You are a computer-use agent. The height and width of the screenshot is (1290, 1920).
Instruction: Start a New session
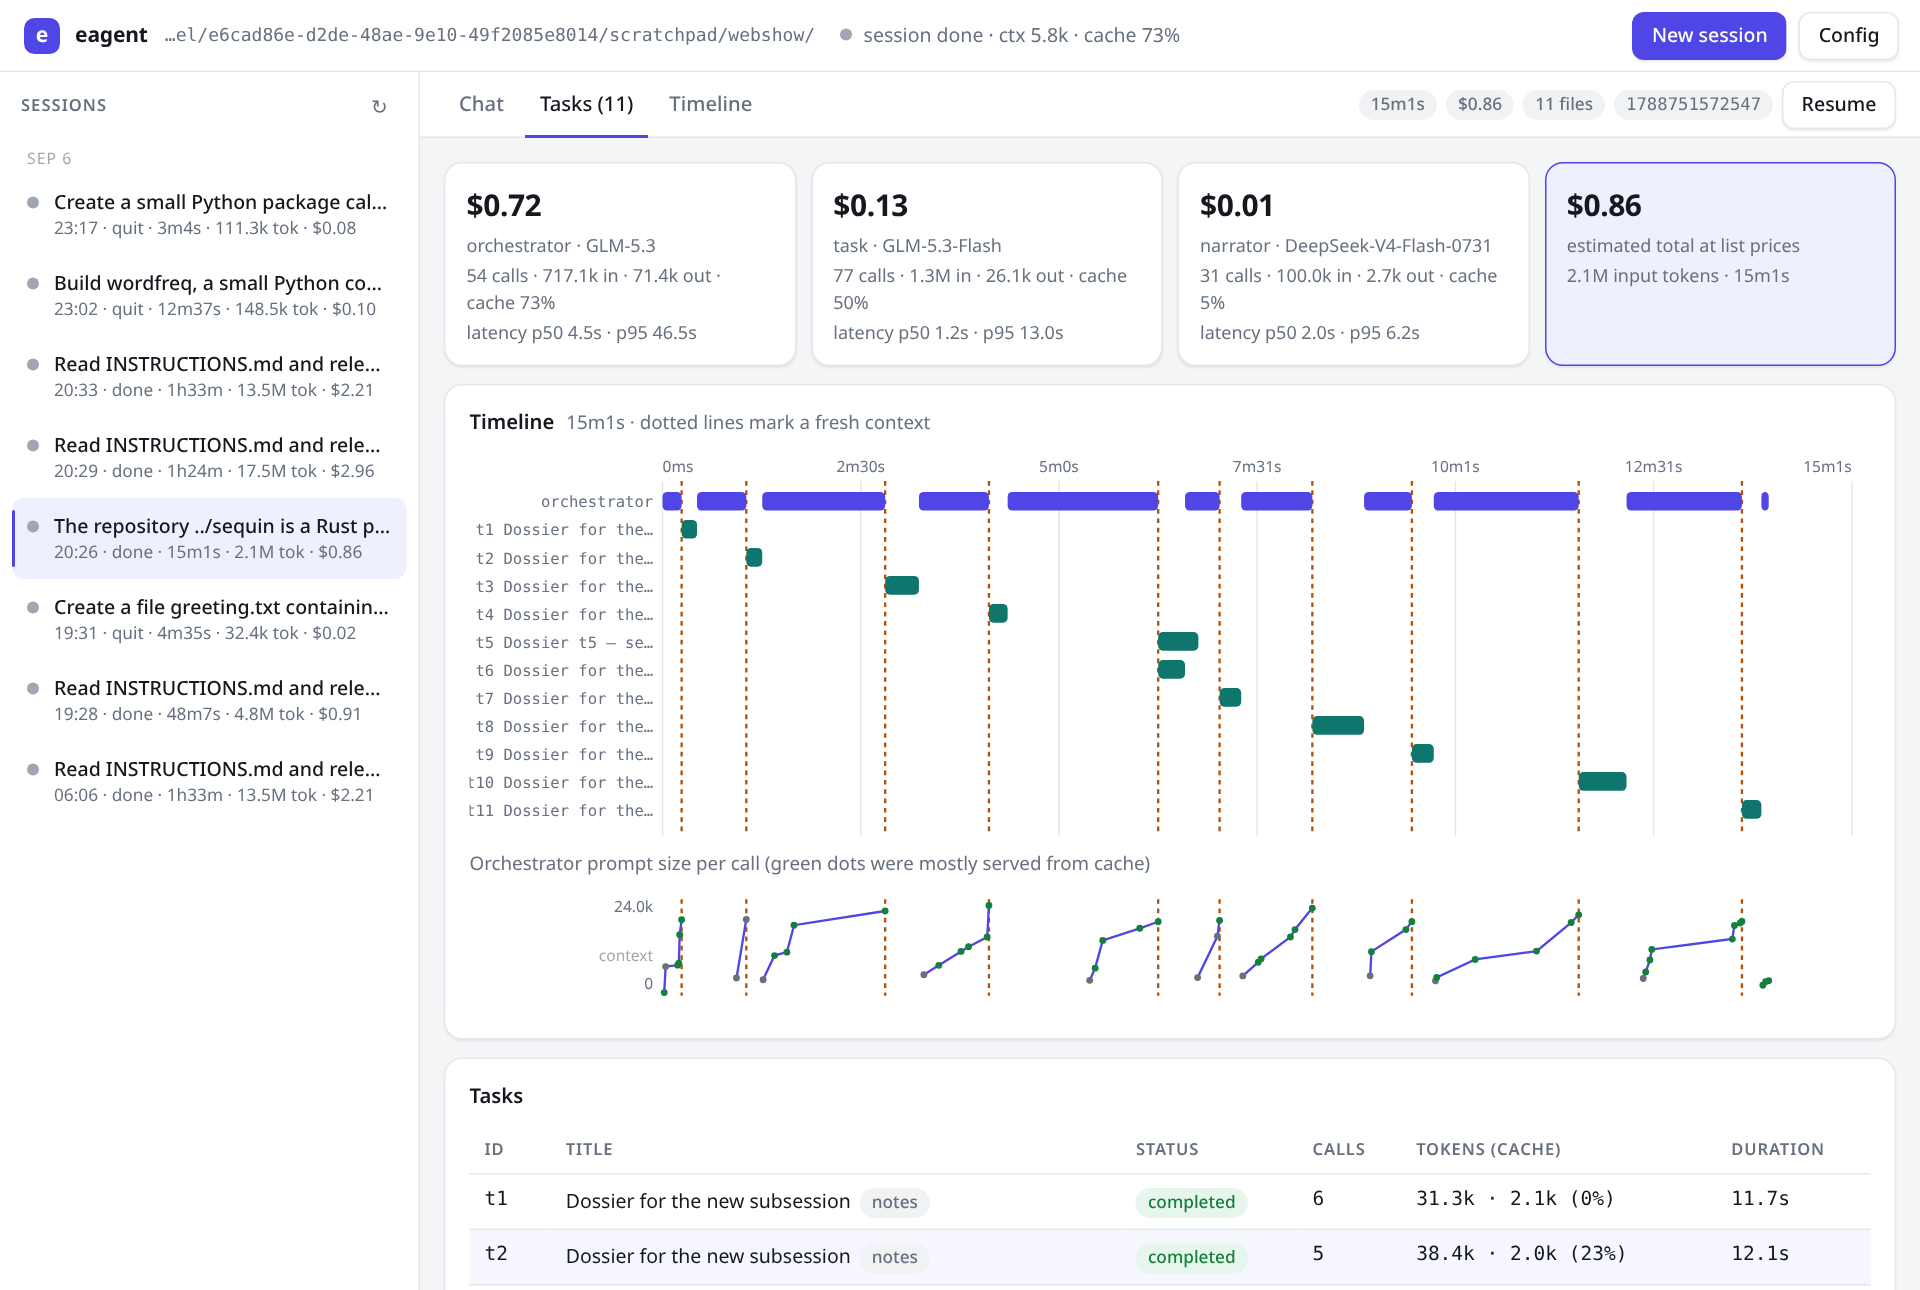click(1709, 35)
